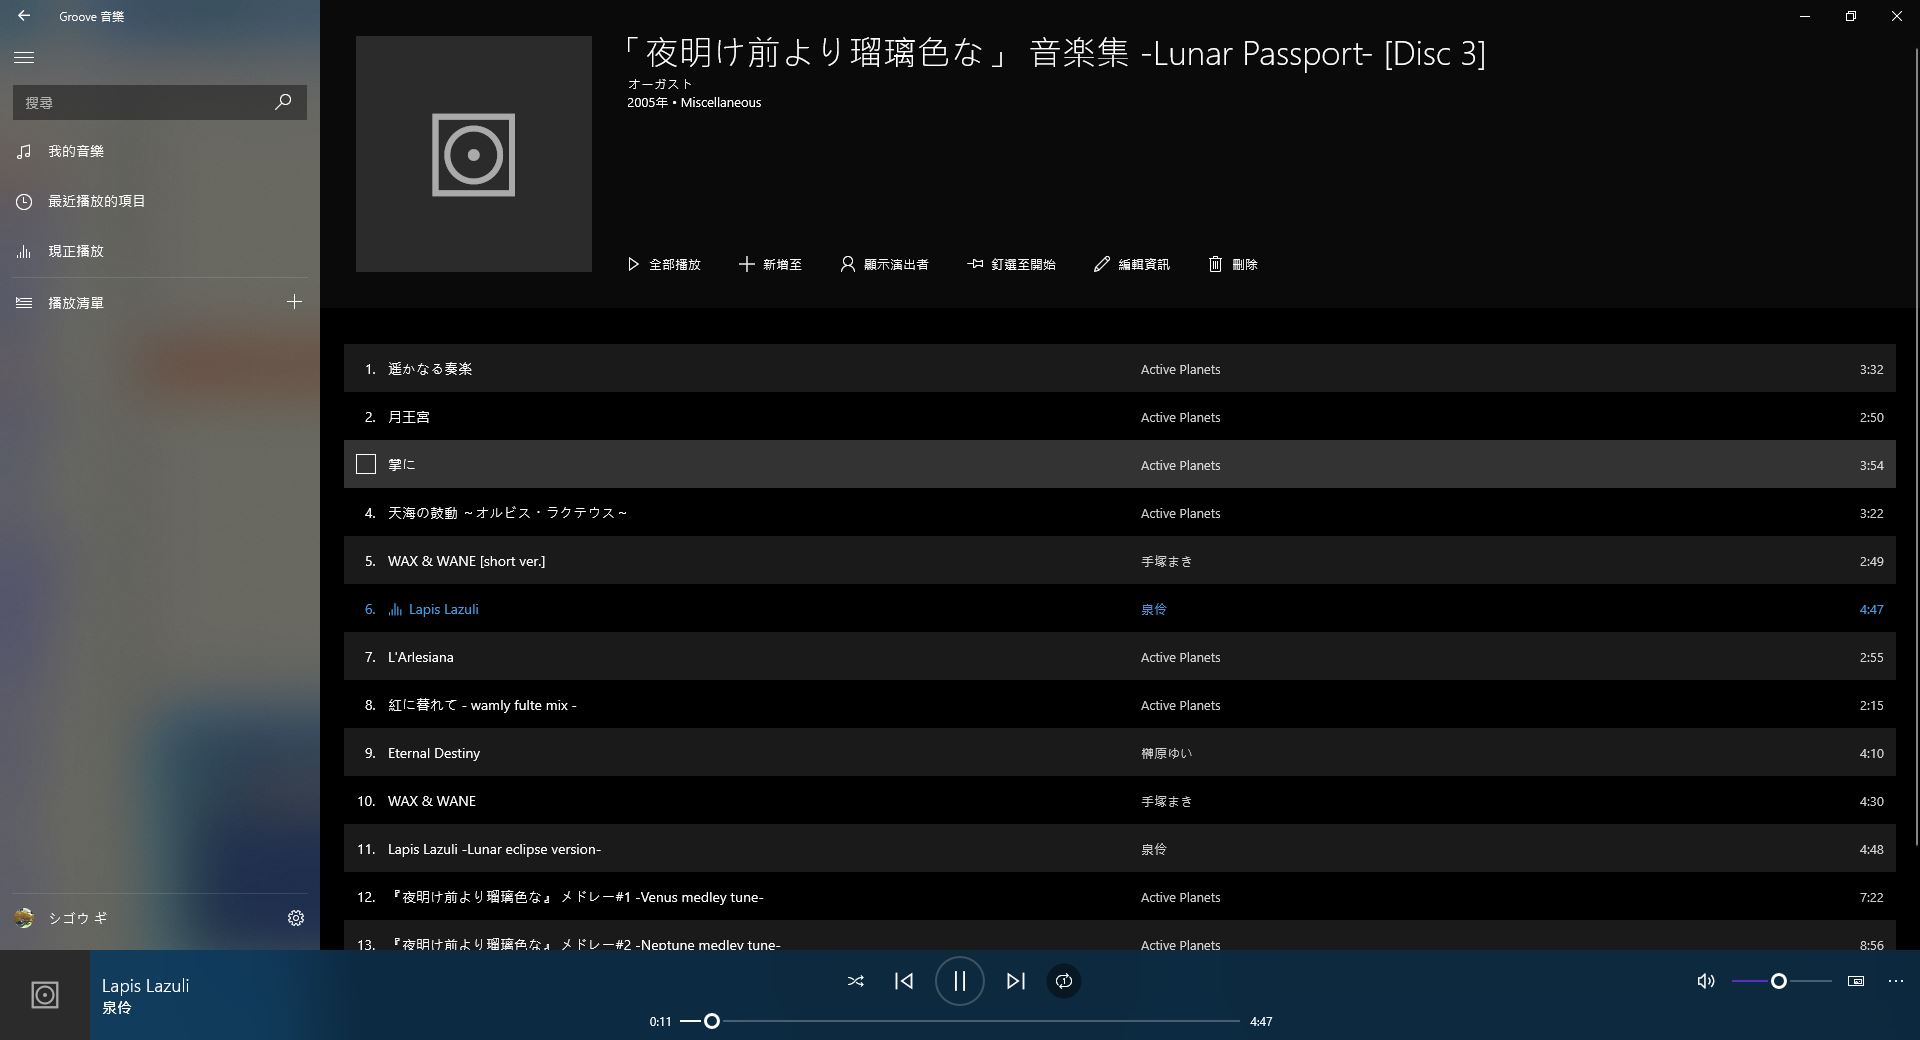Select track Eternal Destiny

tap(1120, 753)
